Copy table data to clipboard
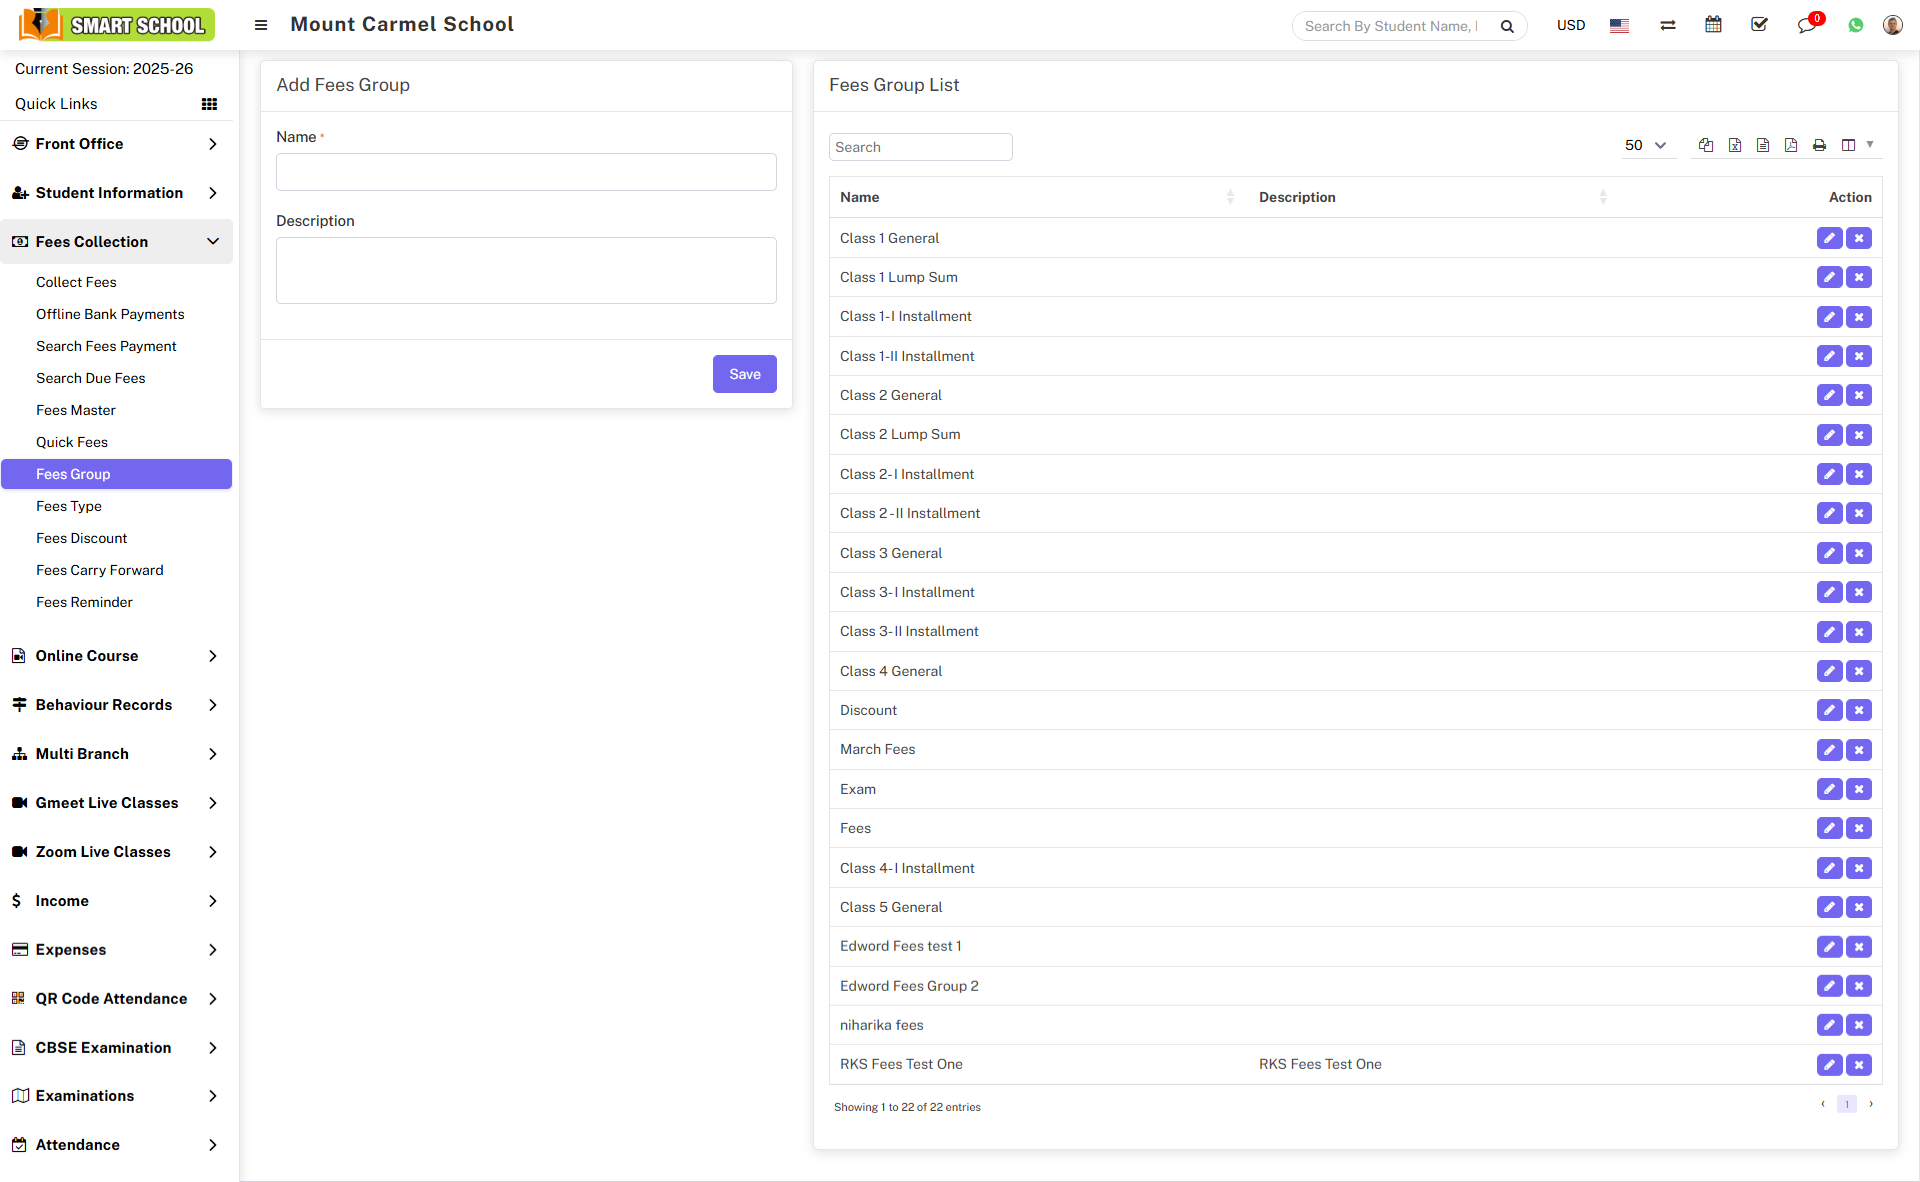 coord(1706,146)
